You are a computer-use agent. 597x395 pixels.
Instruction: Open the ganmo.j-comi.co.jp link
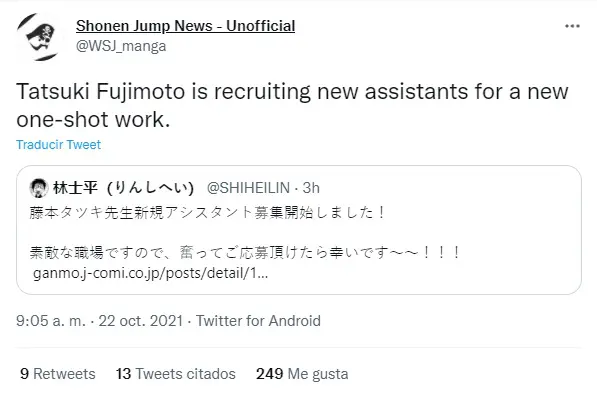point(151,273)
